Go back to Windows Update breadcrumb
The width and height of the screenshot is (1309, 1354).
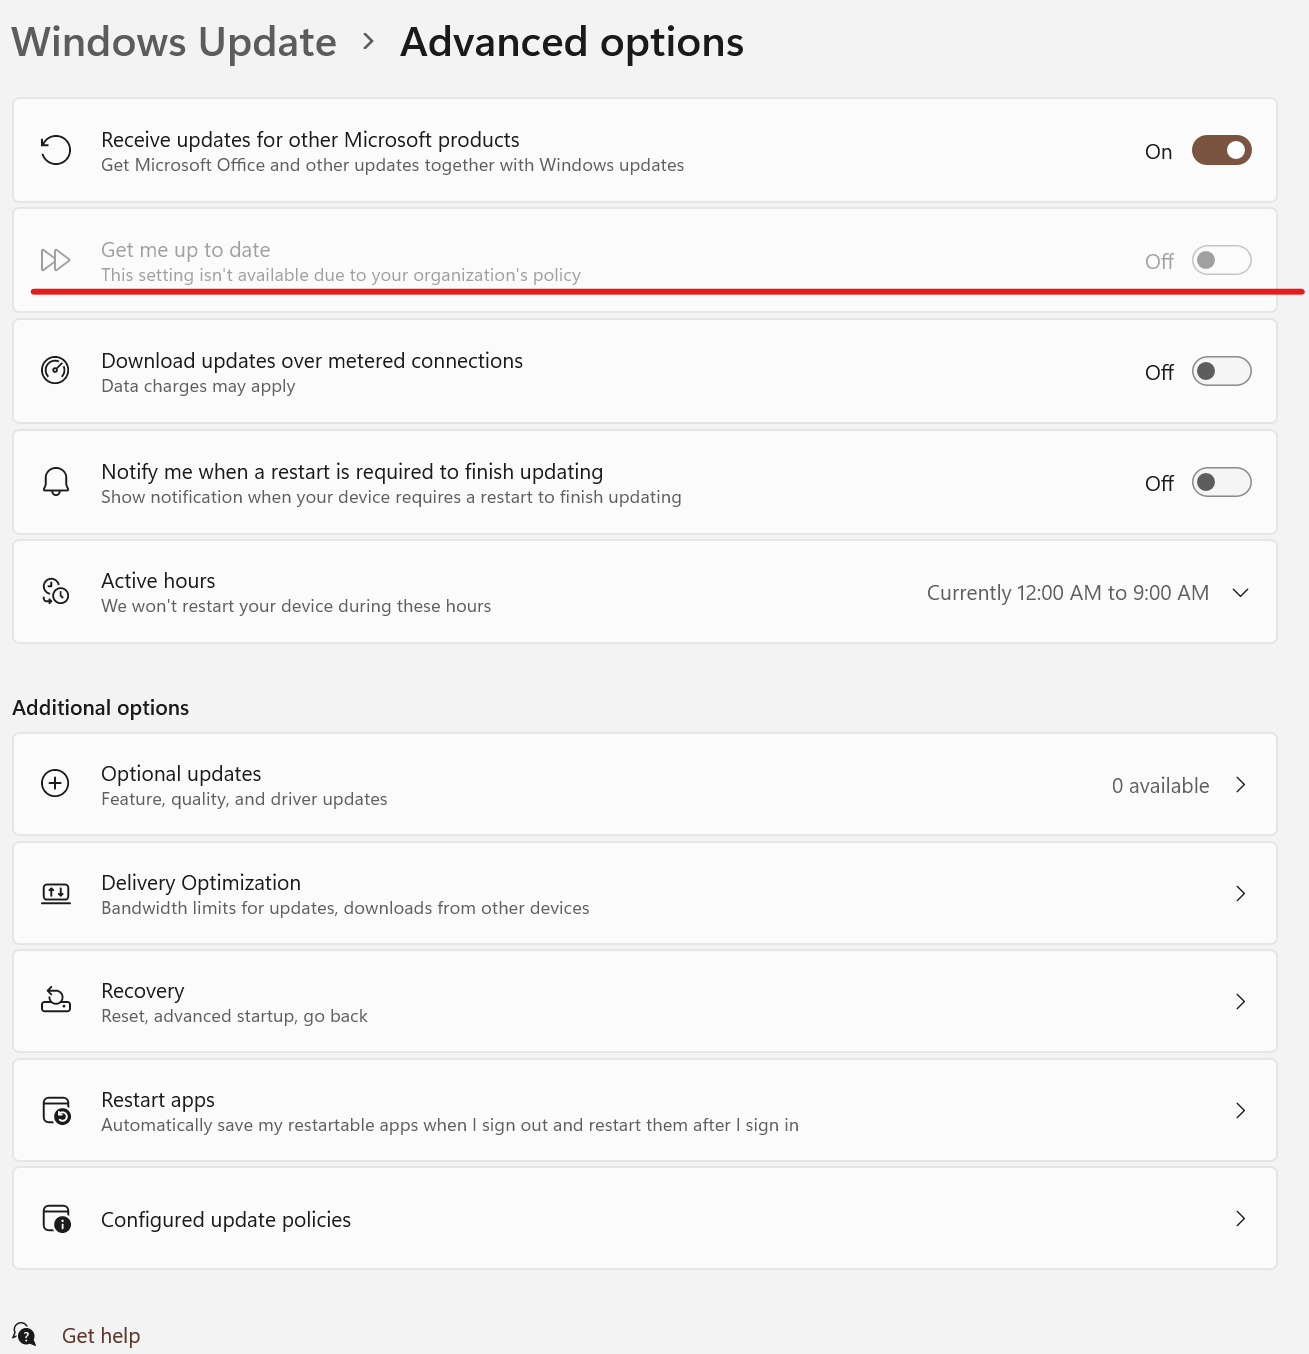[x=174, y=42]
